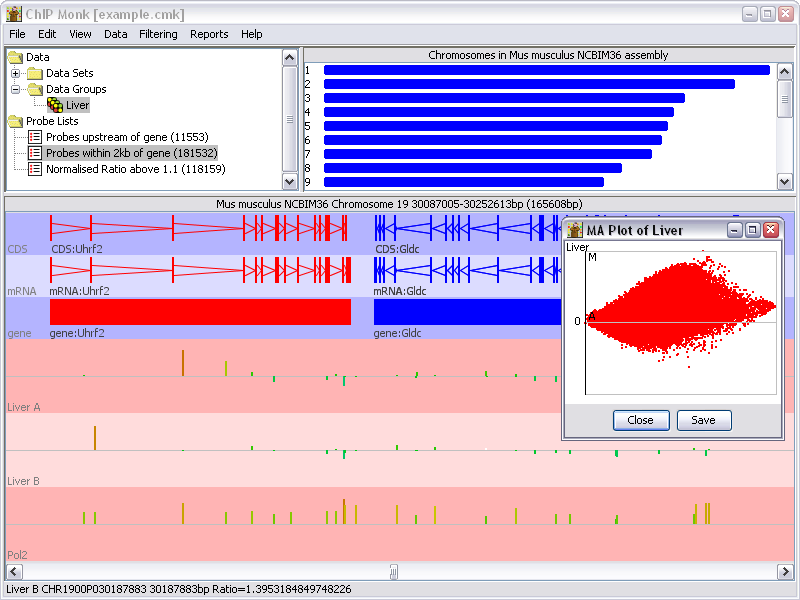Open the Data menu

[115, 34]
